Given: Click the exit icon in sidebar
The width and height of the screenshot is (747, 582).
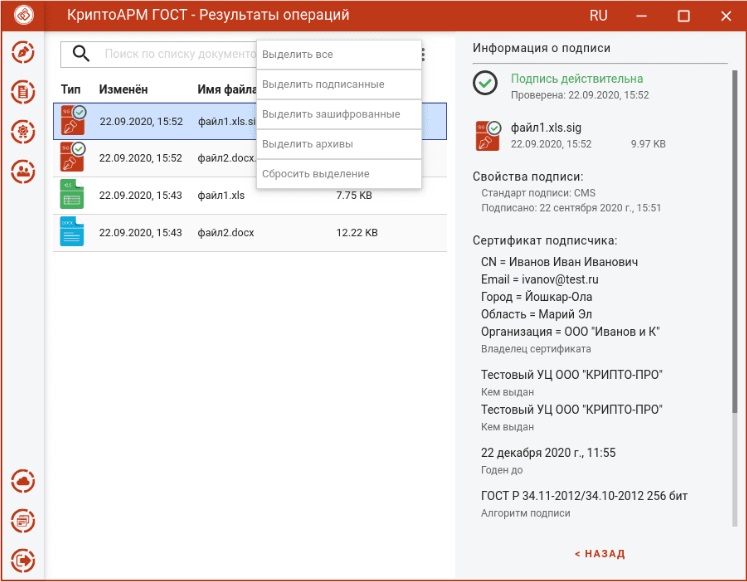Looking at the screenshot, I should pyautogui.click(x=23, y=561).
